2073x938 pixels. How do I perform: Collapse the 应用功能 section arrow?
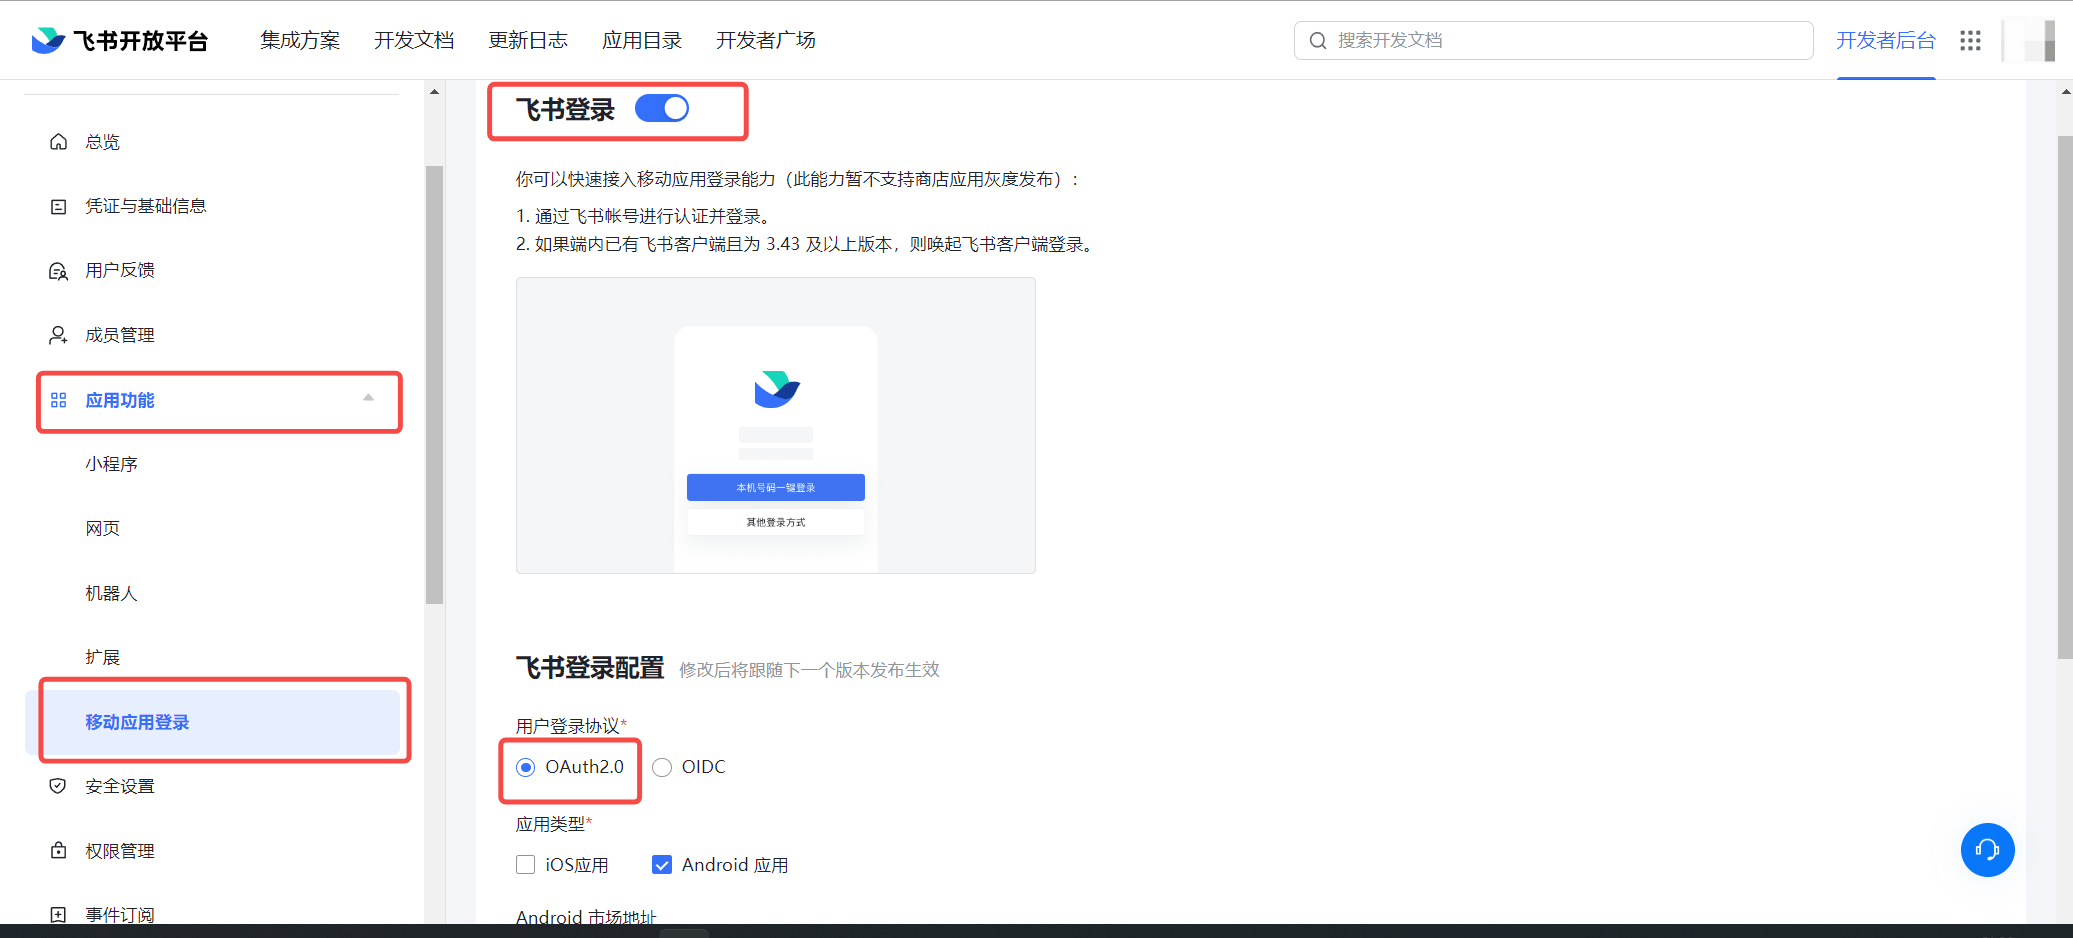[x=368, y=399]
